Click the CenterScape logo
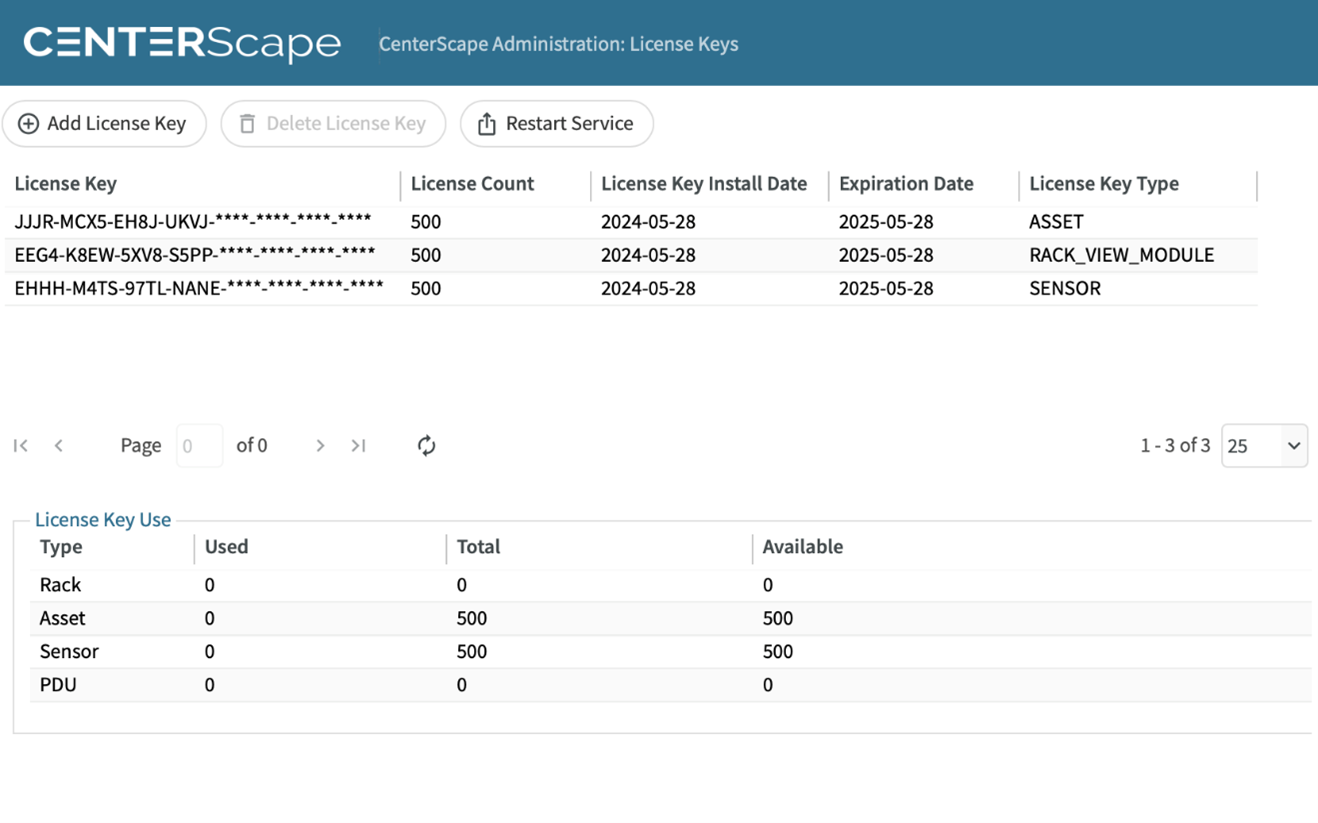The width and height of the screenshot is (1318, 823). tap(182, 43)
